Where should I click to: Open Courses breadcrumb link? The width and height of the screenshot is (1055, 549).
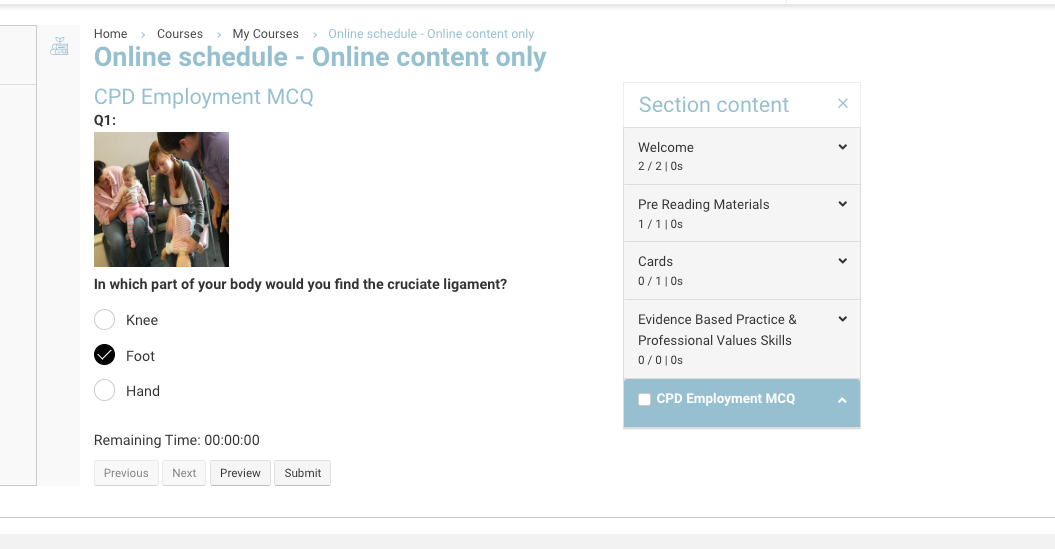pyautogui.click(x=180, y=34)
